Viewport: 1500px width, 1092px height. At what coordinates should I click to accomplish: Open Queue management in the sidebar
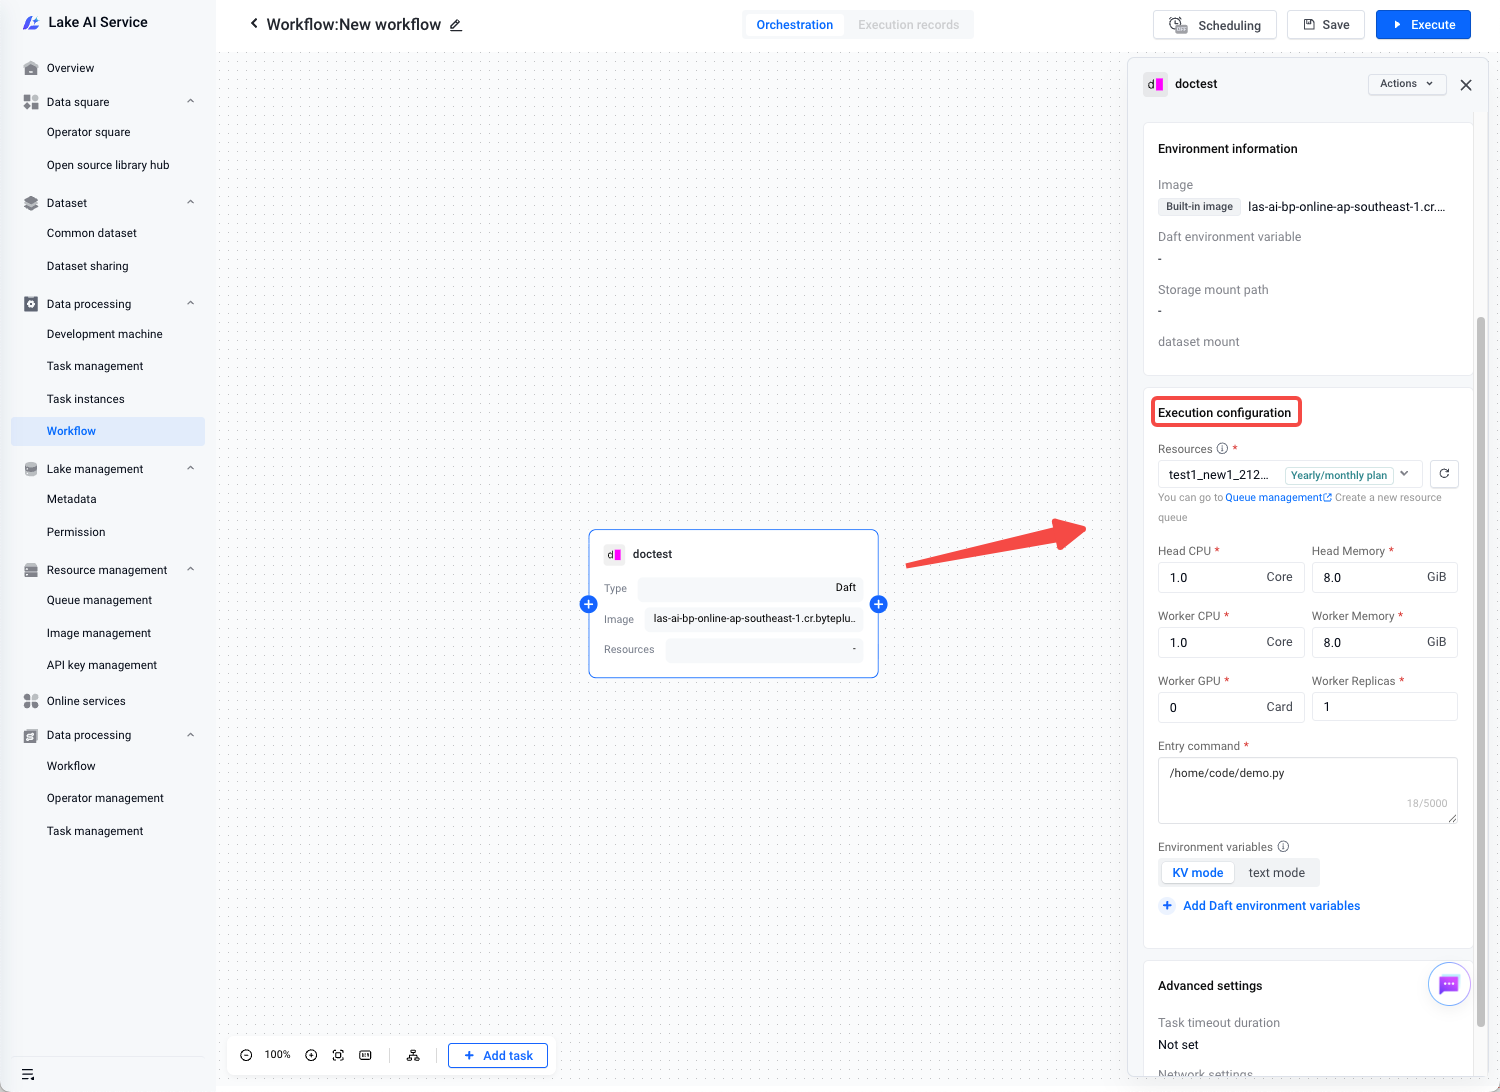99,600
